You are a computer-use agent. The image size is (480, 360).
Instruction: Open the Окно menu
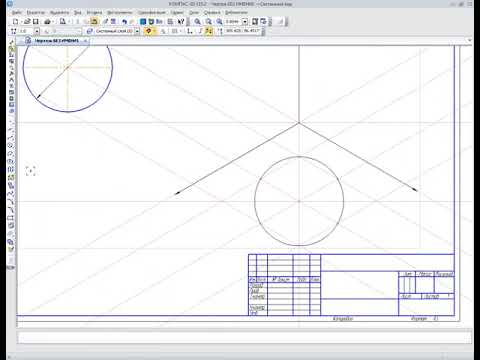click(194, 12)
